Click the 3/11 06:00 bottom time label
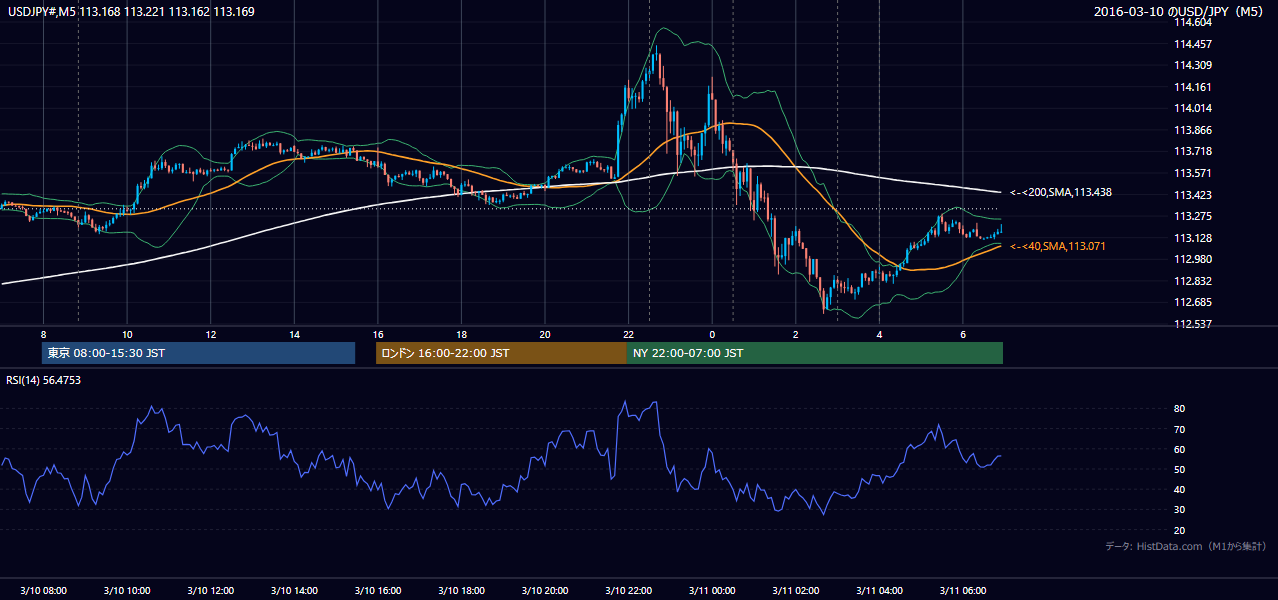 (x=962, y=591)
